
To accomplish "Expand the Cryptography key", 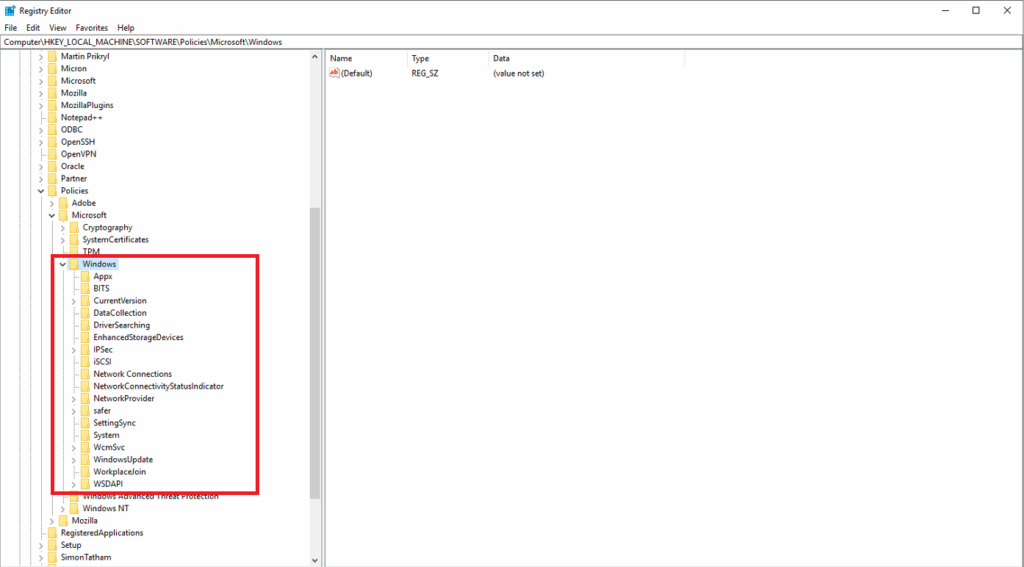I will point(63,227).
